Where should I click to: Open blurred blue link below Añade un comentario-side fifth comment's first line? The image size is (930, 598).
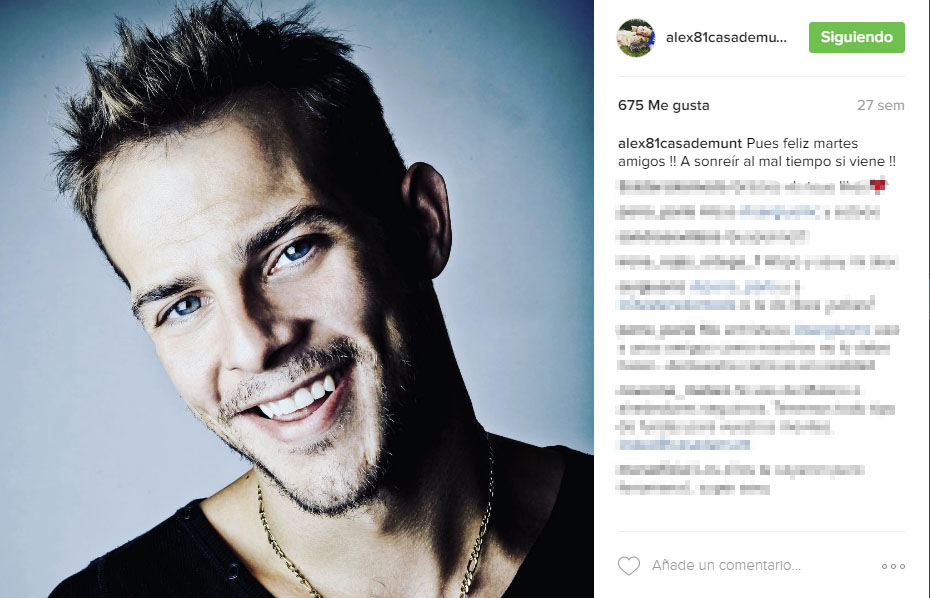[x=676, y=305]
